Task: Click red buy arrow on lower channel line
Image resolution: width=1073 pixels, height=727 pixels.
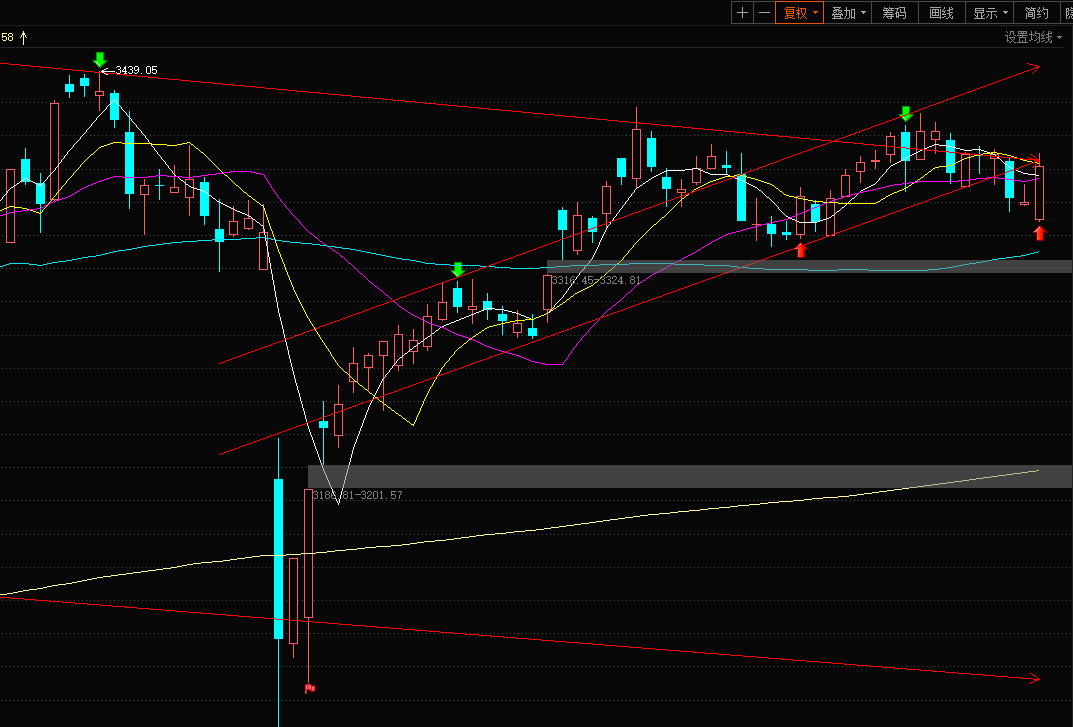Action: pyautogui.click(x=801, y=250)
